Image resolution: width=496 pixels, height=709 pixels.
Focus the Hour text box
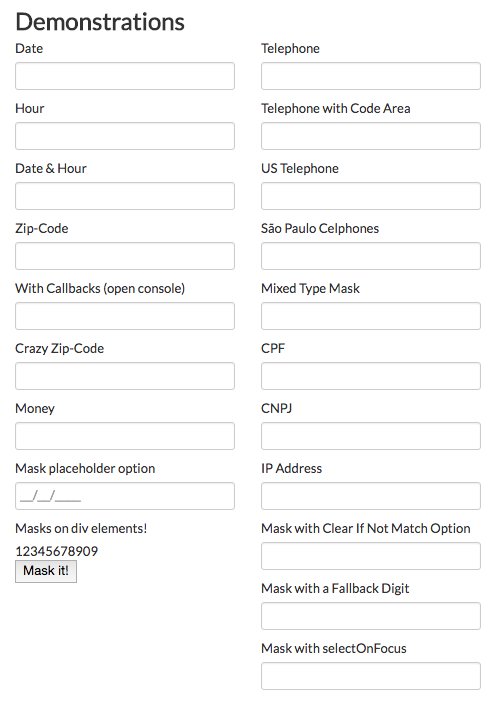[x=125, y=136]
